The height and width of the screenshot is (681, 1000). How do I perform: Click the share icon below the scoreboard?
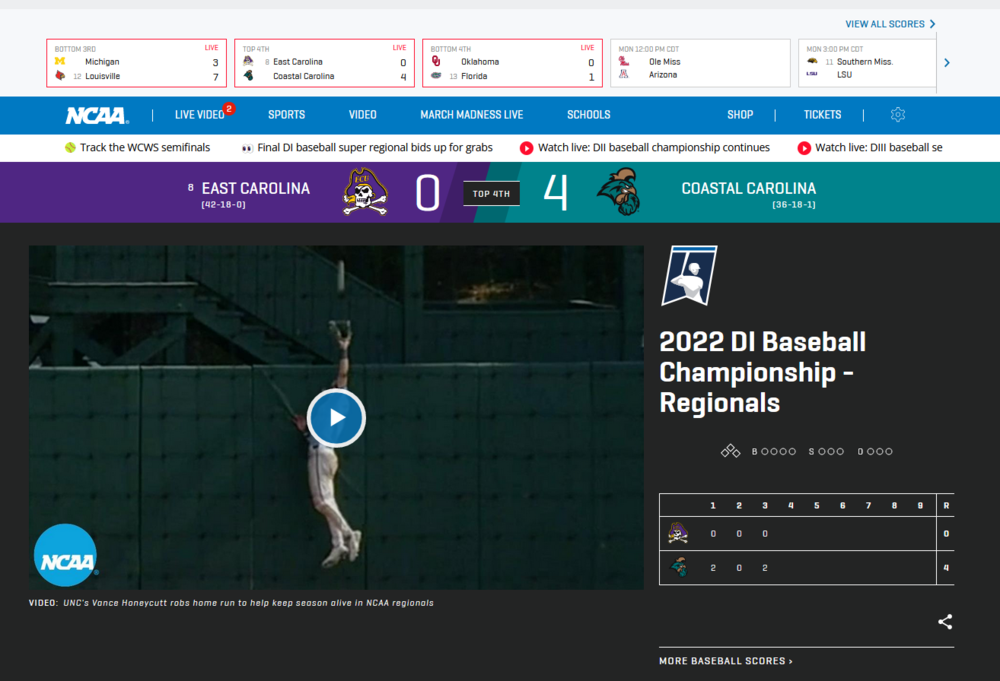pos(945,622)
